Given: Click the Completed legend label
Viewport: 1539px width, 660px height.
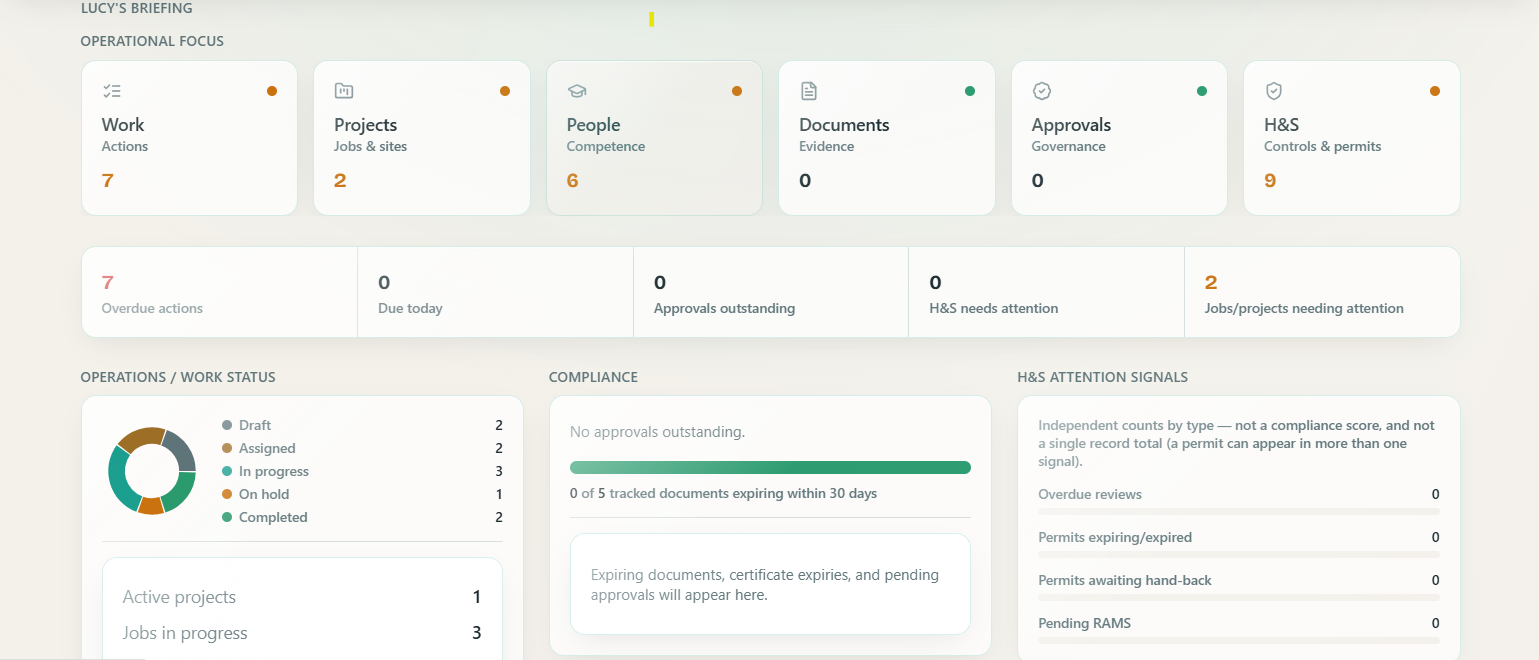Looking at the screenshot, I should click(273, 517).
